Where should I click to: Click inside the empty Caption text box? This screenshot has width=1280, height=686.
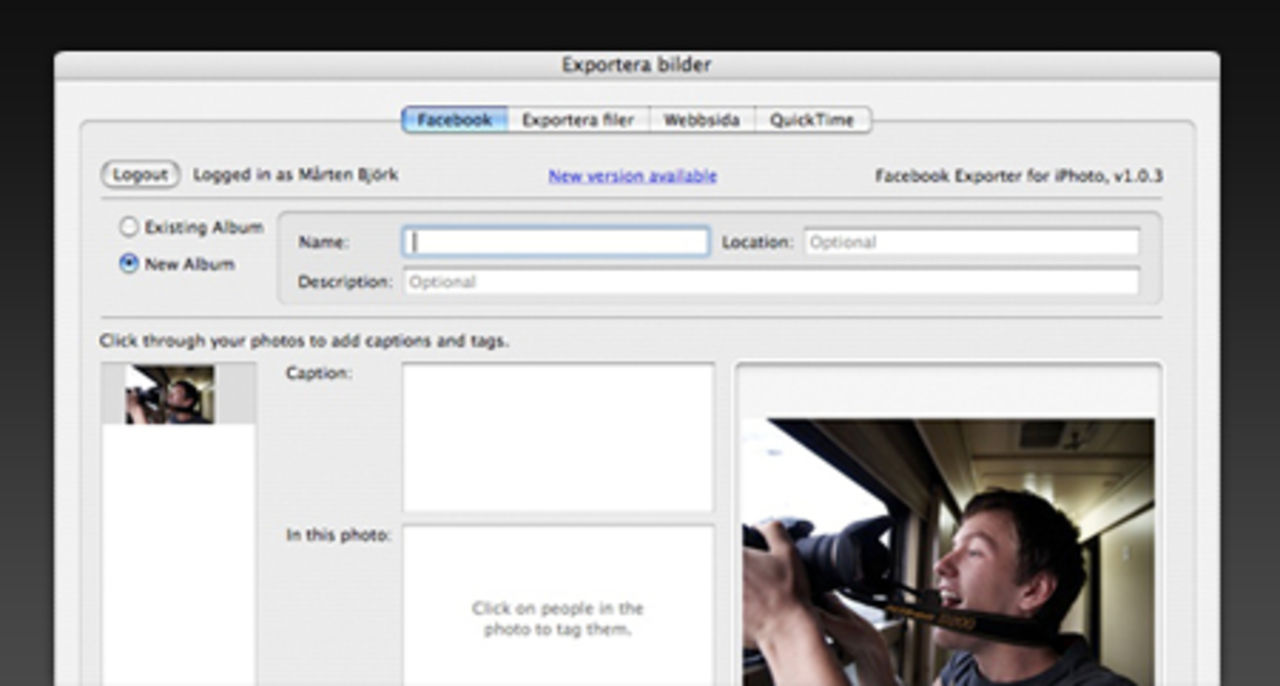(x=557, y=437)
